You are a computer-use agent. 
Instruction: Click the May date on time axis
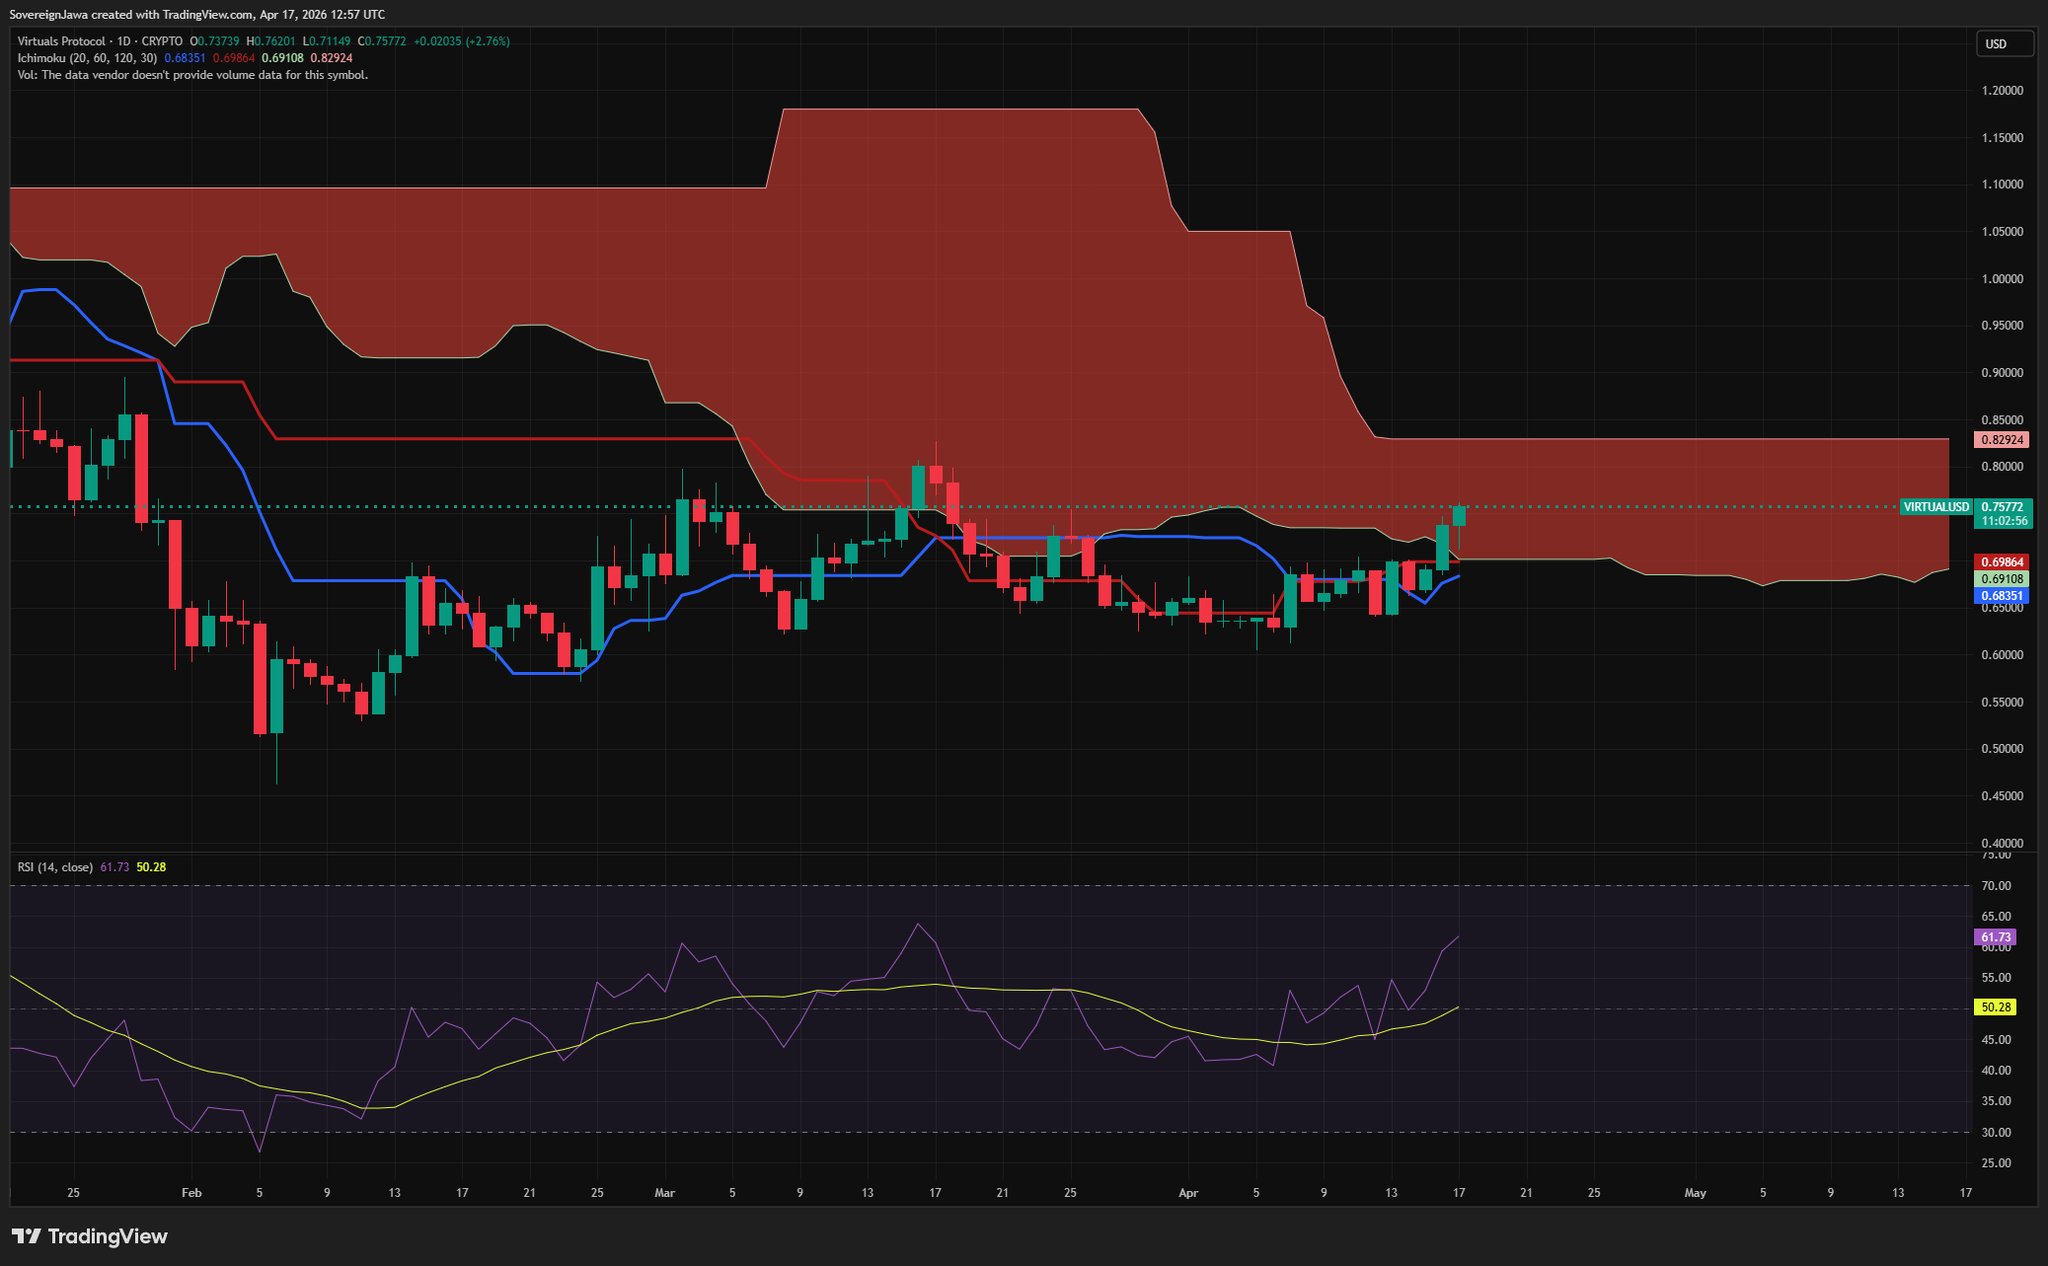click(x=1695, y=1193)
